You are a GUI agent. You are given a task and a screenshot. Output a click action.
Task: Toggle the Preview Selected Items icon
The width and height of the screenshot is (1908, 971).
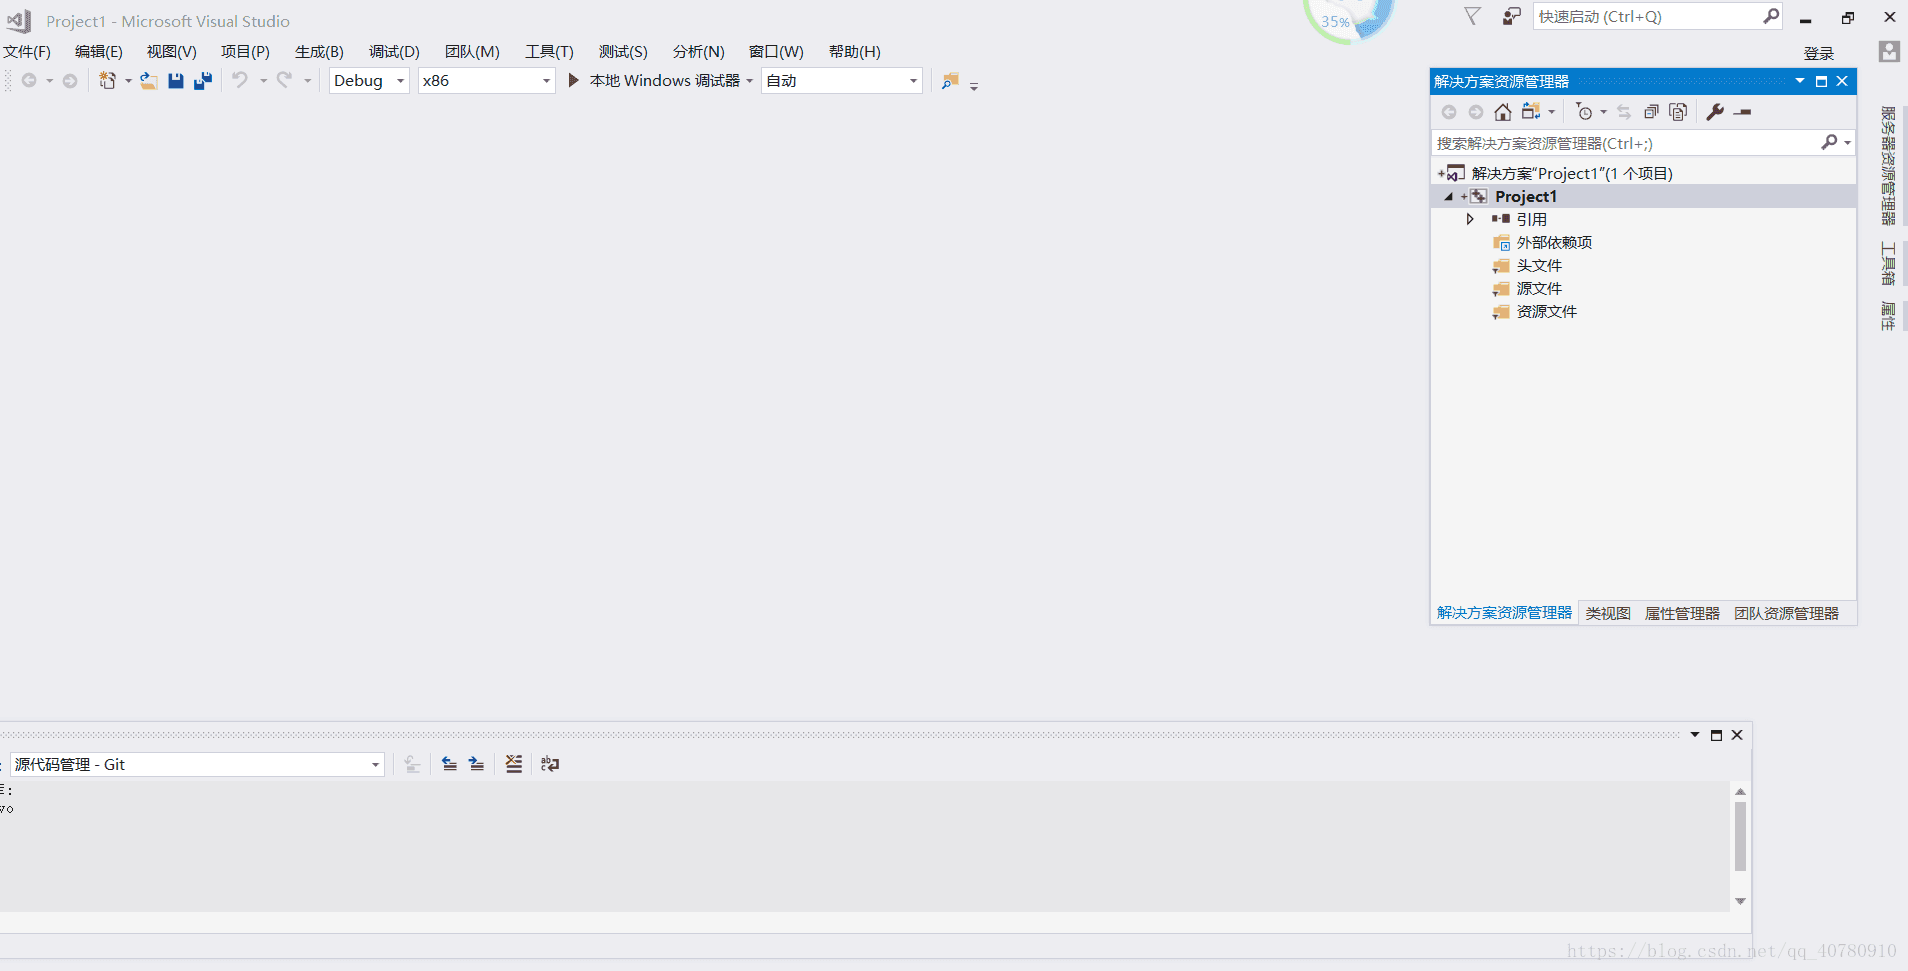pos(1743,112)
